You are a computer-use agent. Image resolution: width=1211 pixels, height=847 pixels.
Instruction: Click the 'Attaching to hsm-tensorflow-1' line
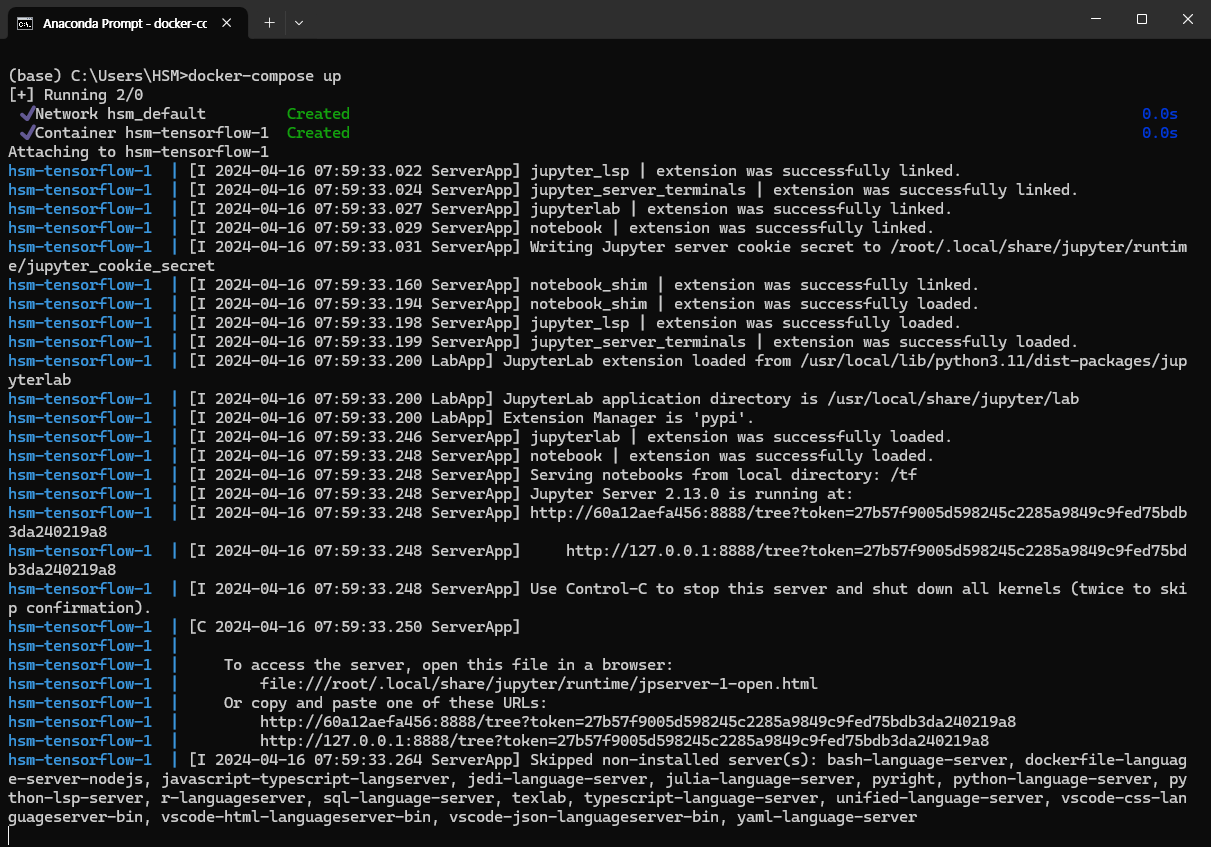(x=138, y=152)
